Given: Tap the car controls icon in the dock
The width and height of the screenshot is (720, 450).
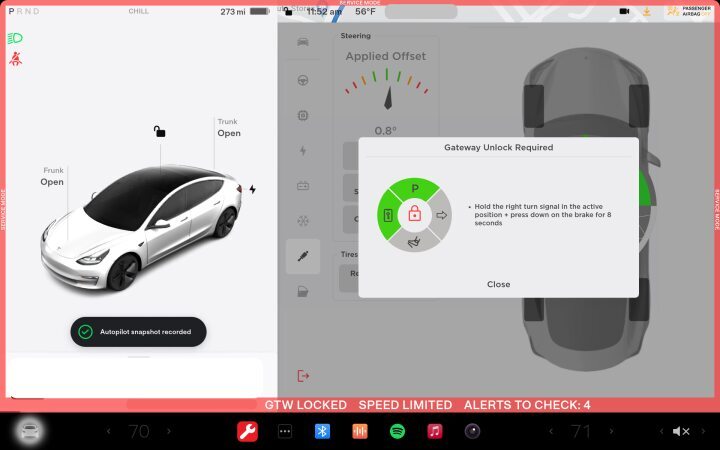Looking at the screenshot, I should tap(30, 431).
